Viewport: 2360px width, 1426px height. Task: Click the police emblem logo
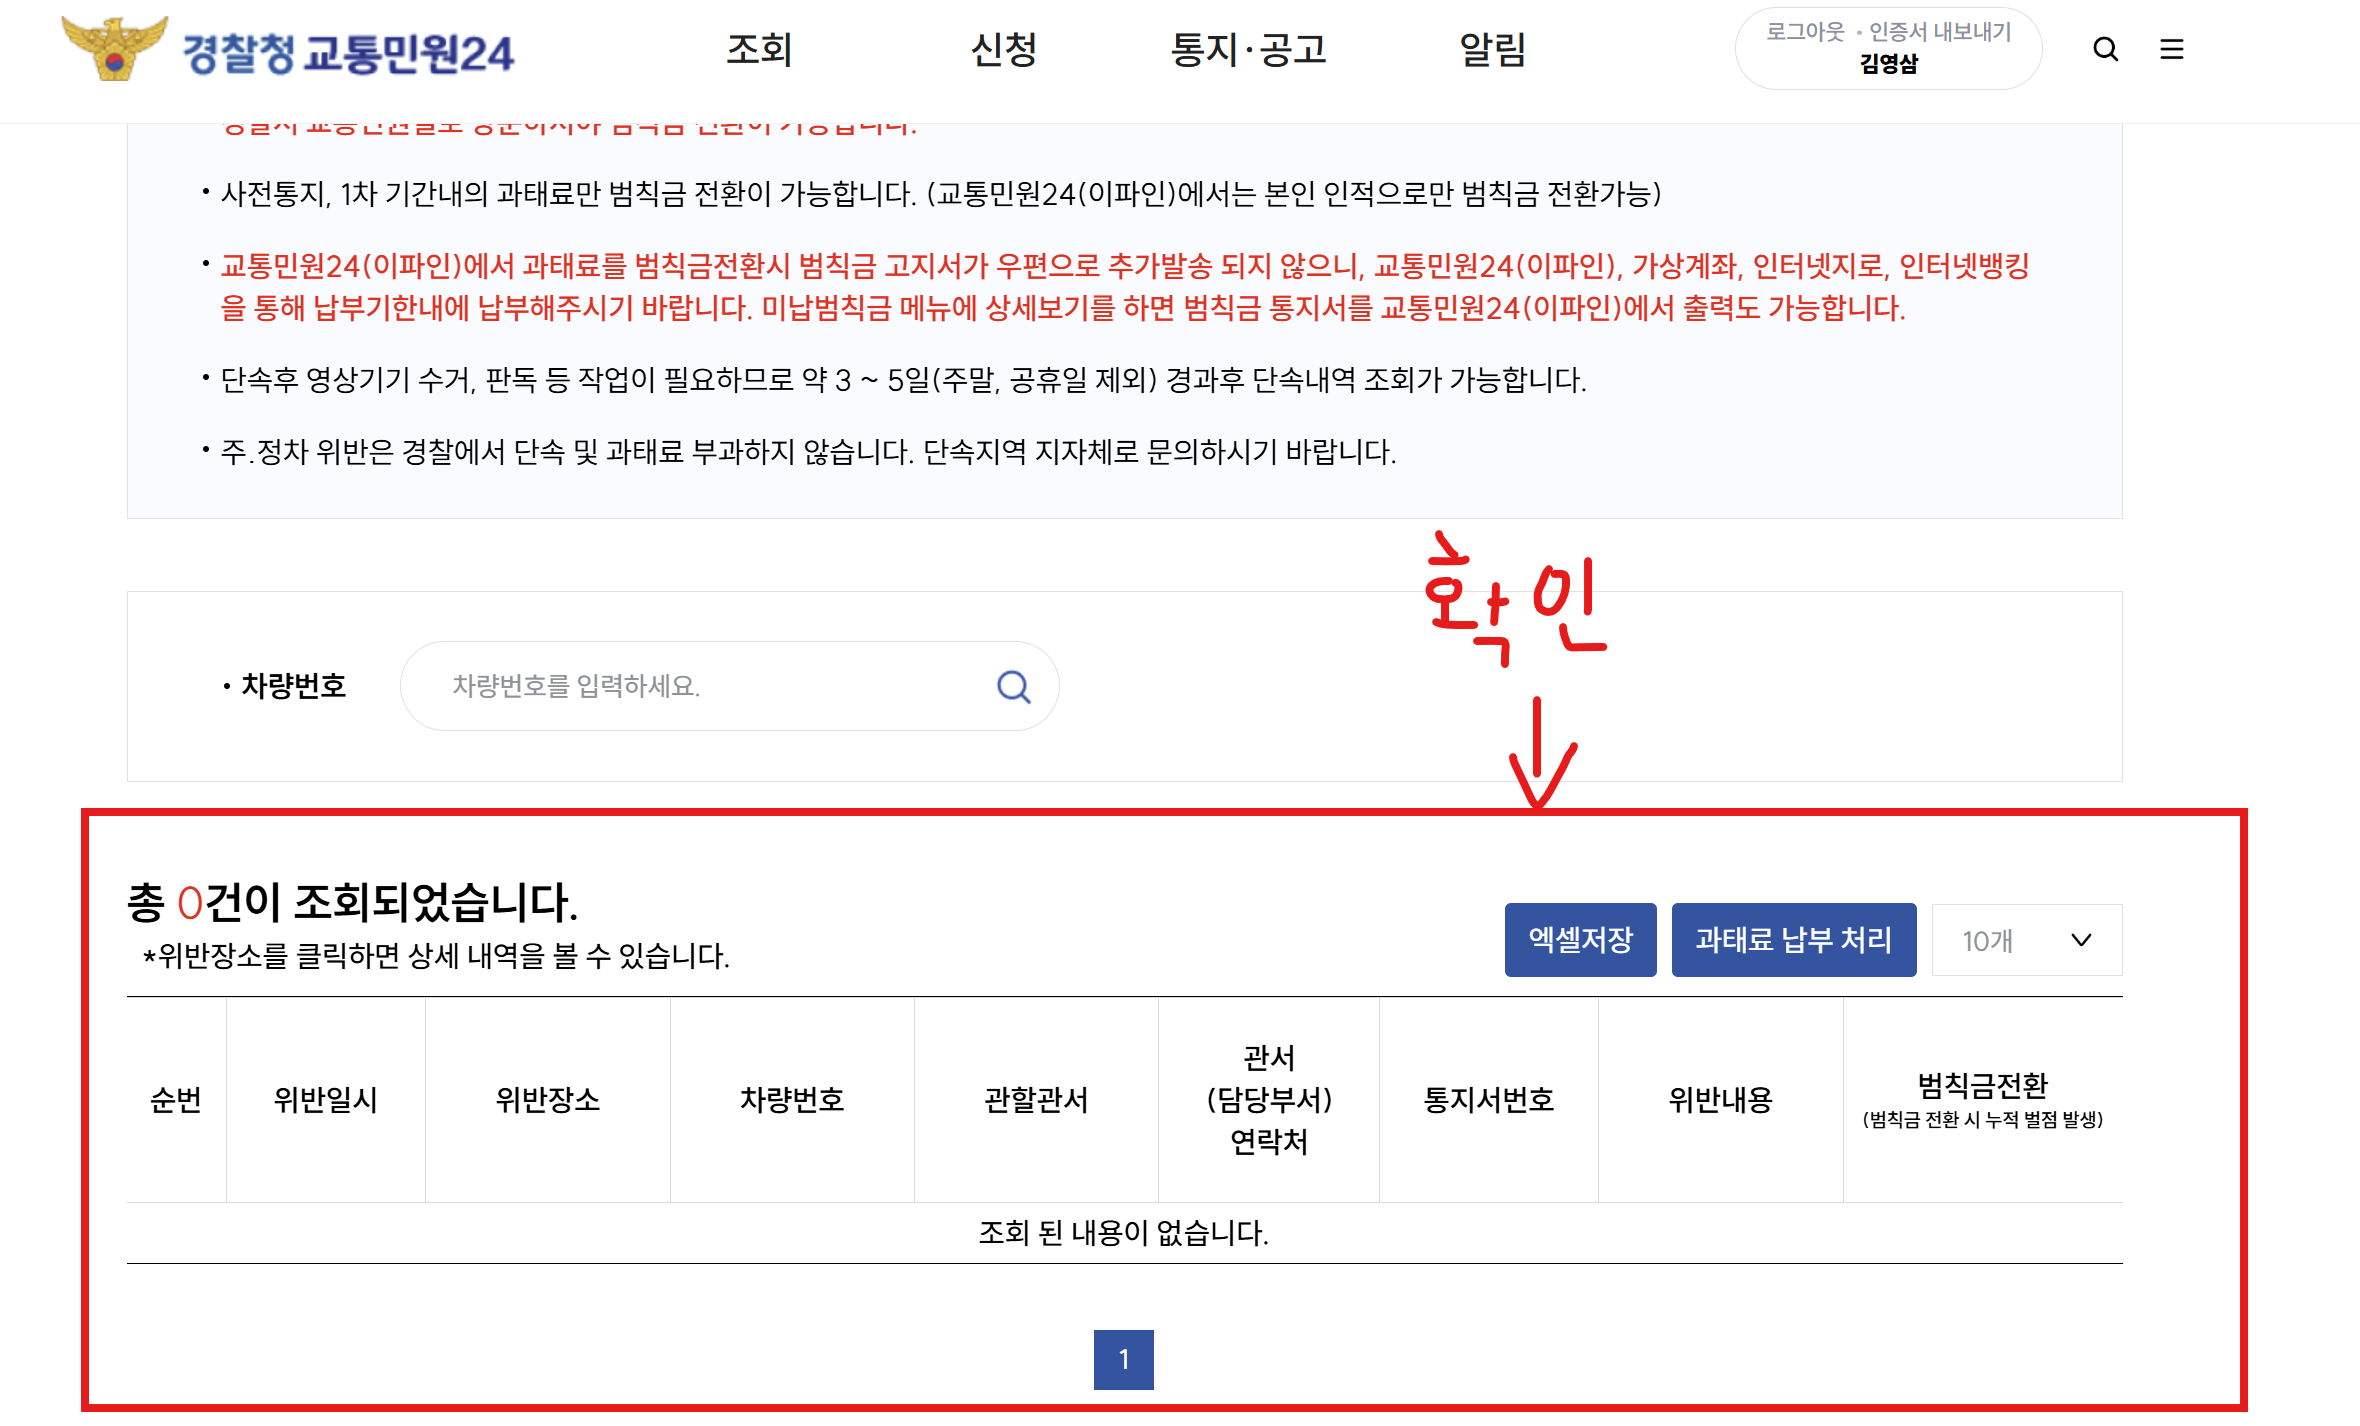[113, 49]
